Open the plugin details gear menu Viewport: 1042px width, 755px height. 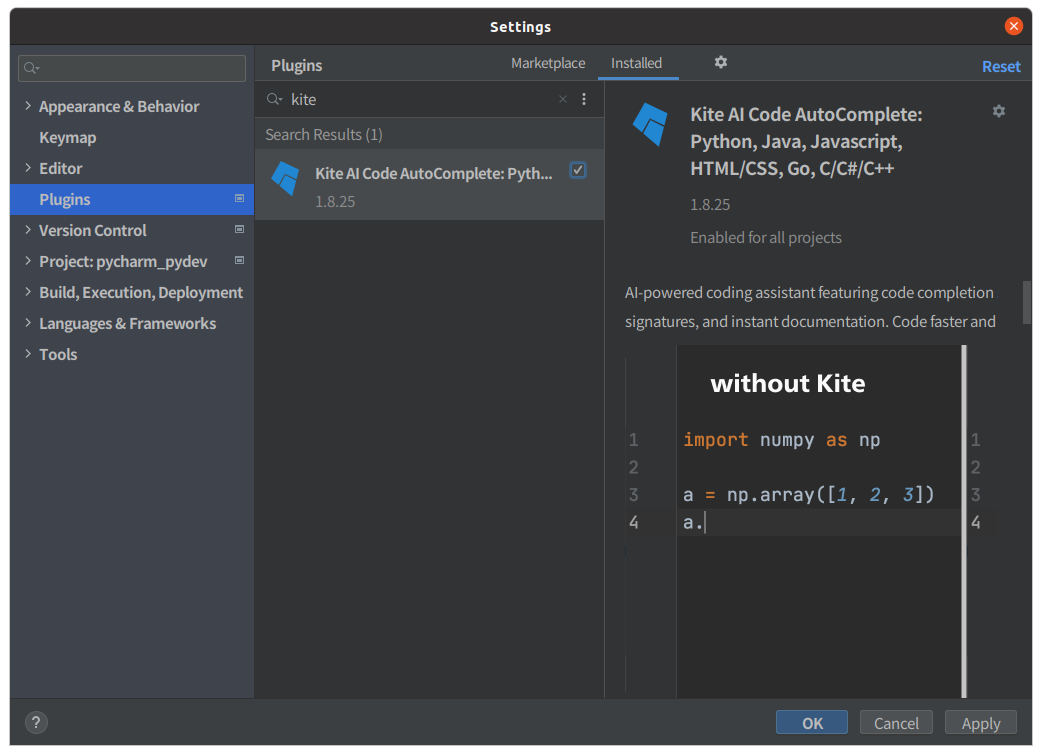998,111
